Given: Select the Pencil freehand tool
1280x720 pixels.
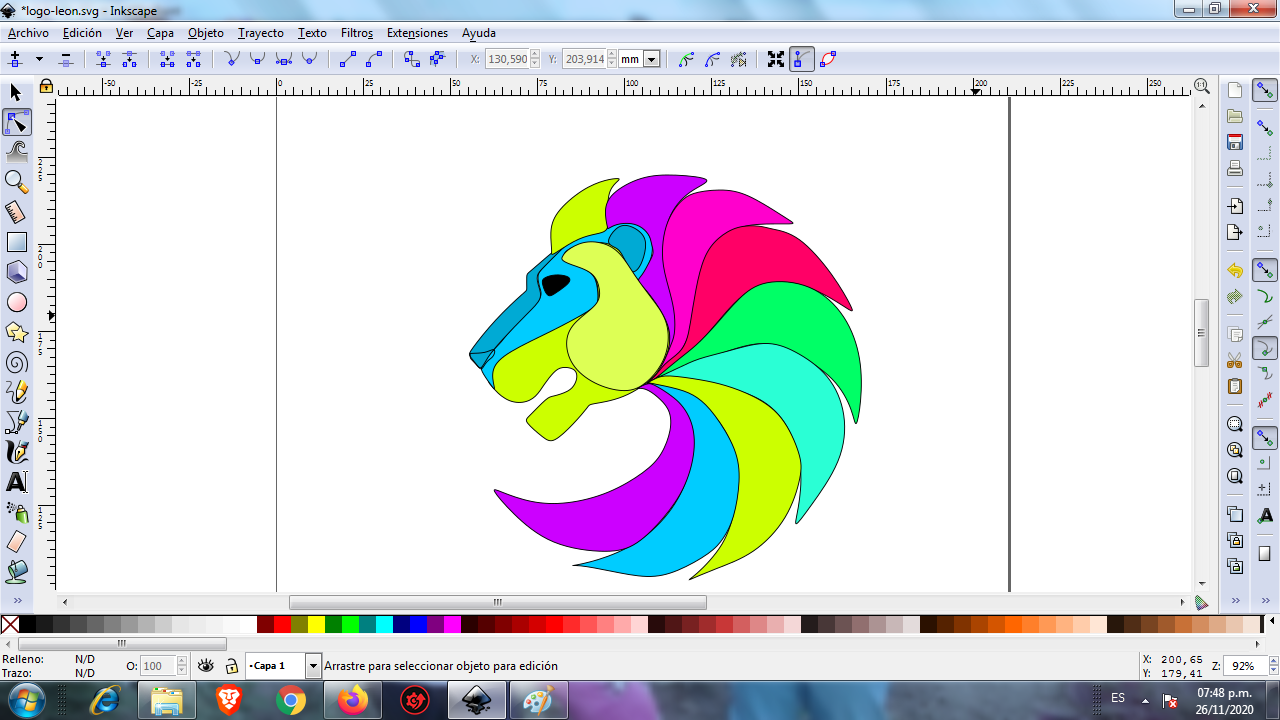Looking at the screenshot, I should [16, 392].
